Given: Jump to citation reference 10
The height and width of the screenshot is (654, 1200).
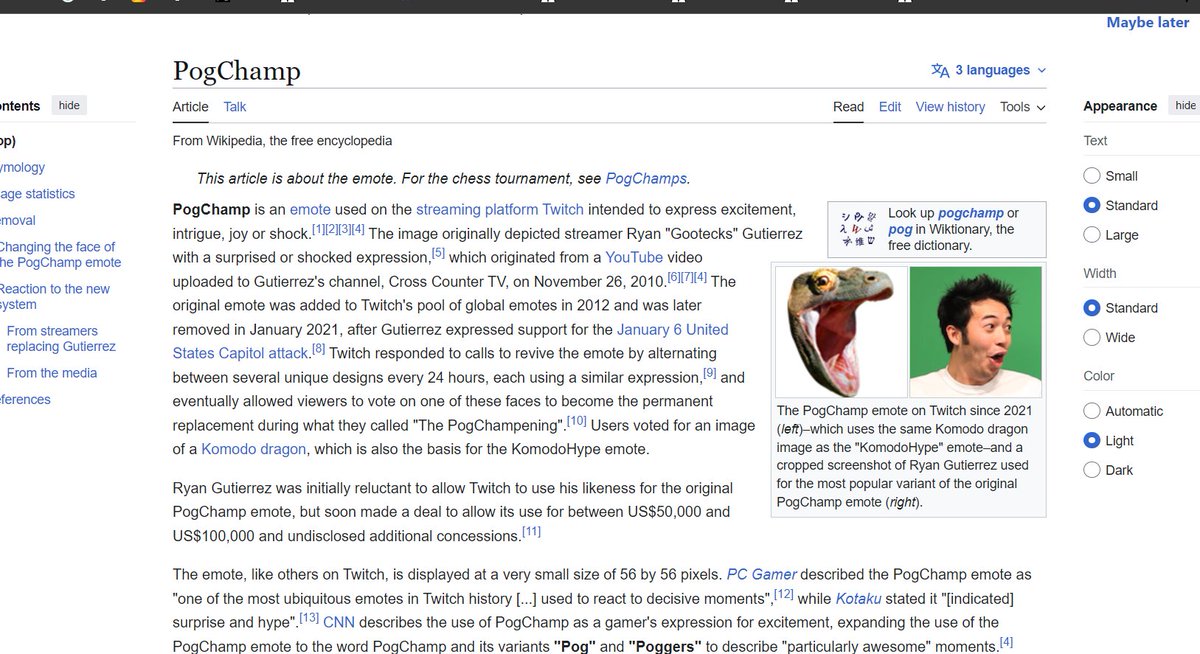Looking at the screenshot, I should tap(576, 421).
